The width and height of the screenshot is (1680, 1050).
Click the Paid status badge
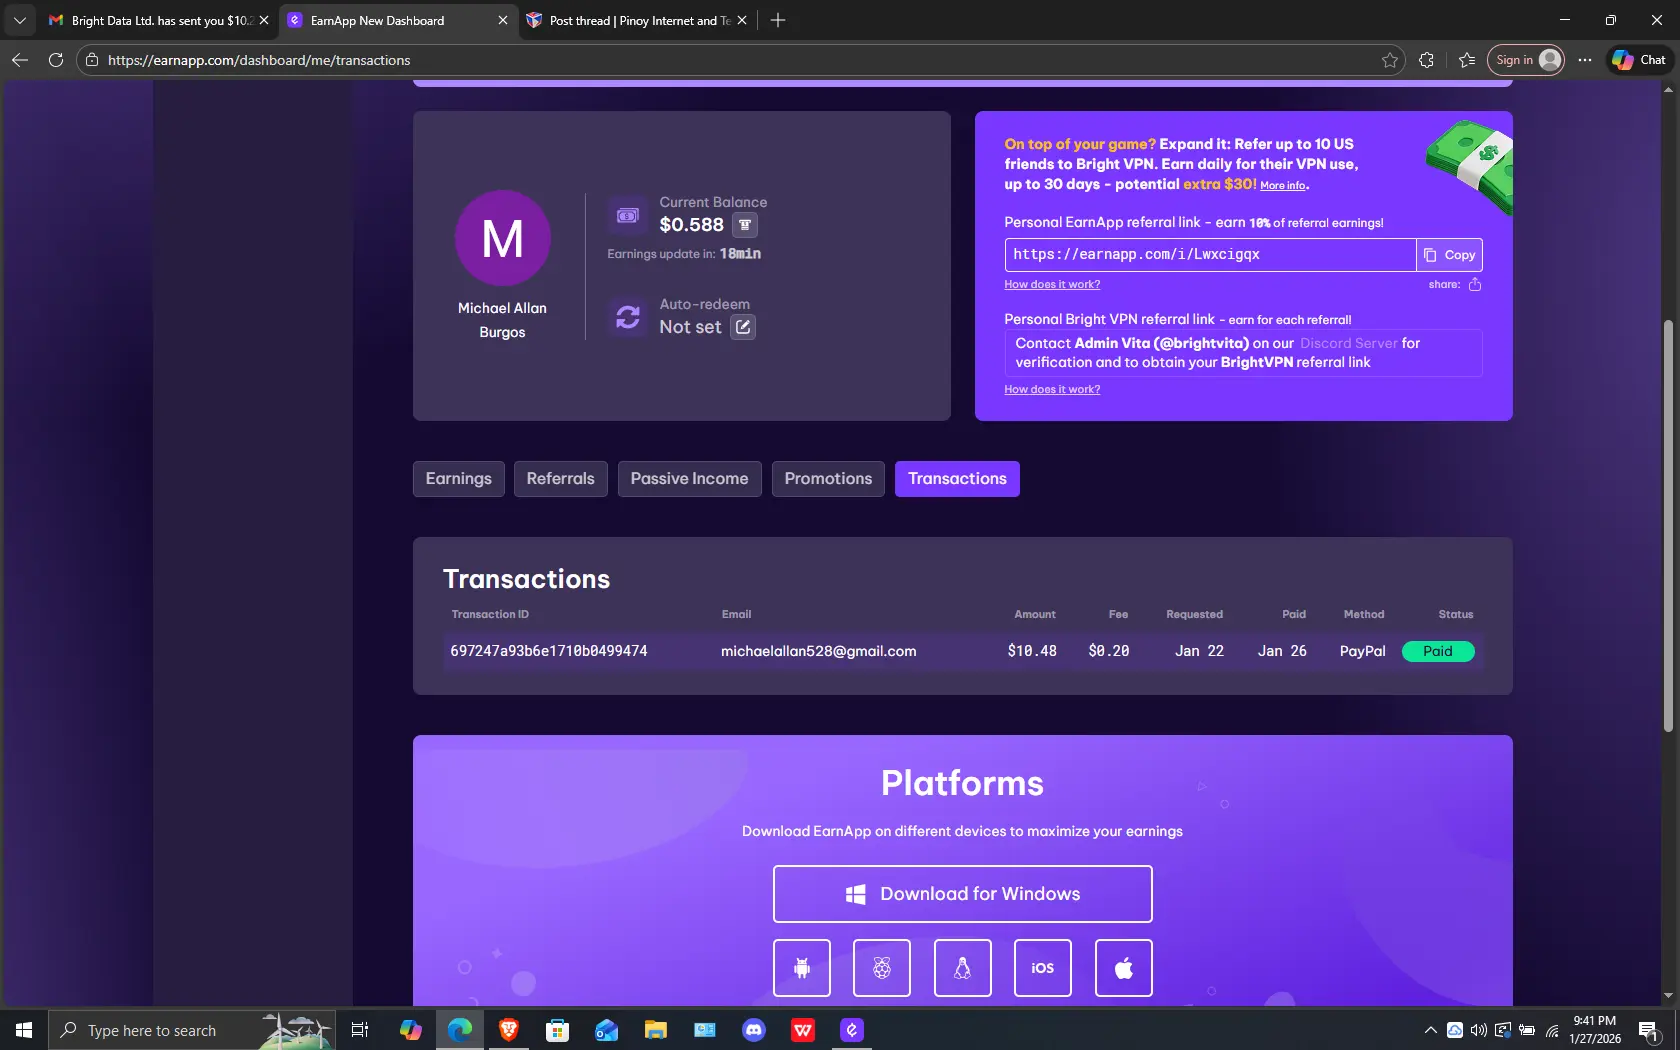(1438, 651)
